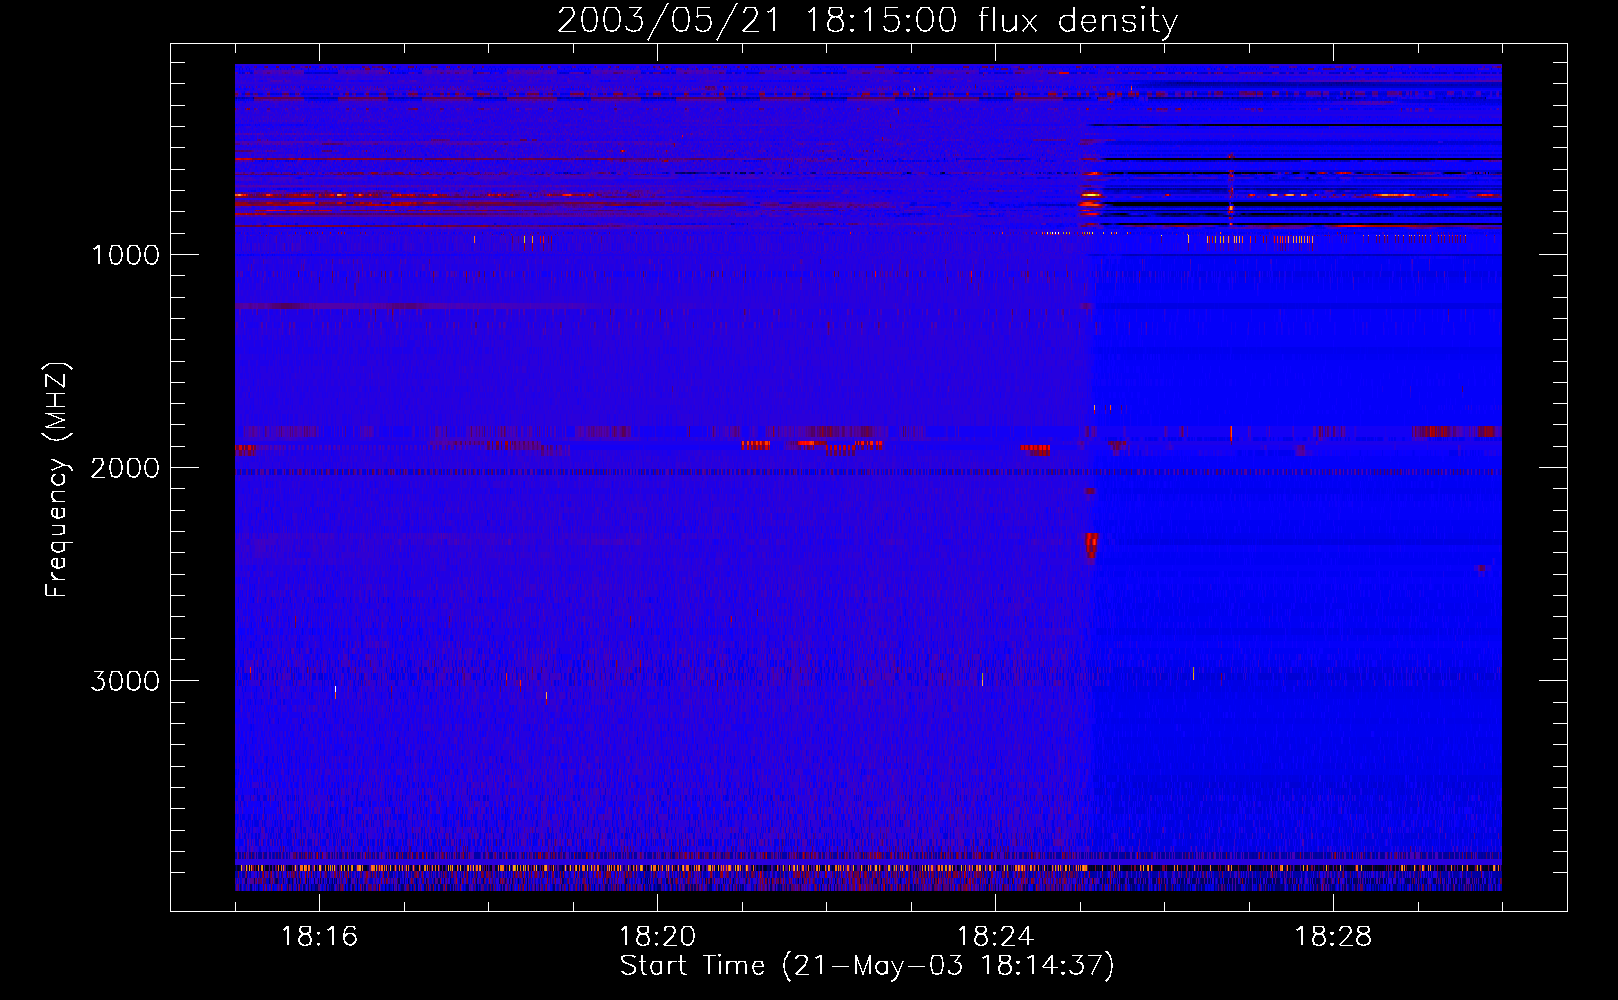Screen dimensions: 1618x1000
Task: Click the 'Frequency (MHZ)' axis label
Action: 58,480
